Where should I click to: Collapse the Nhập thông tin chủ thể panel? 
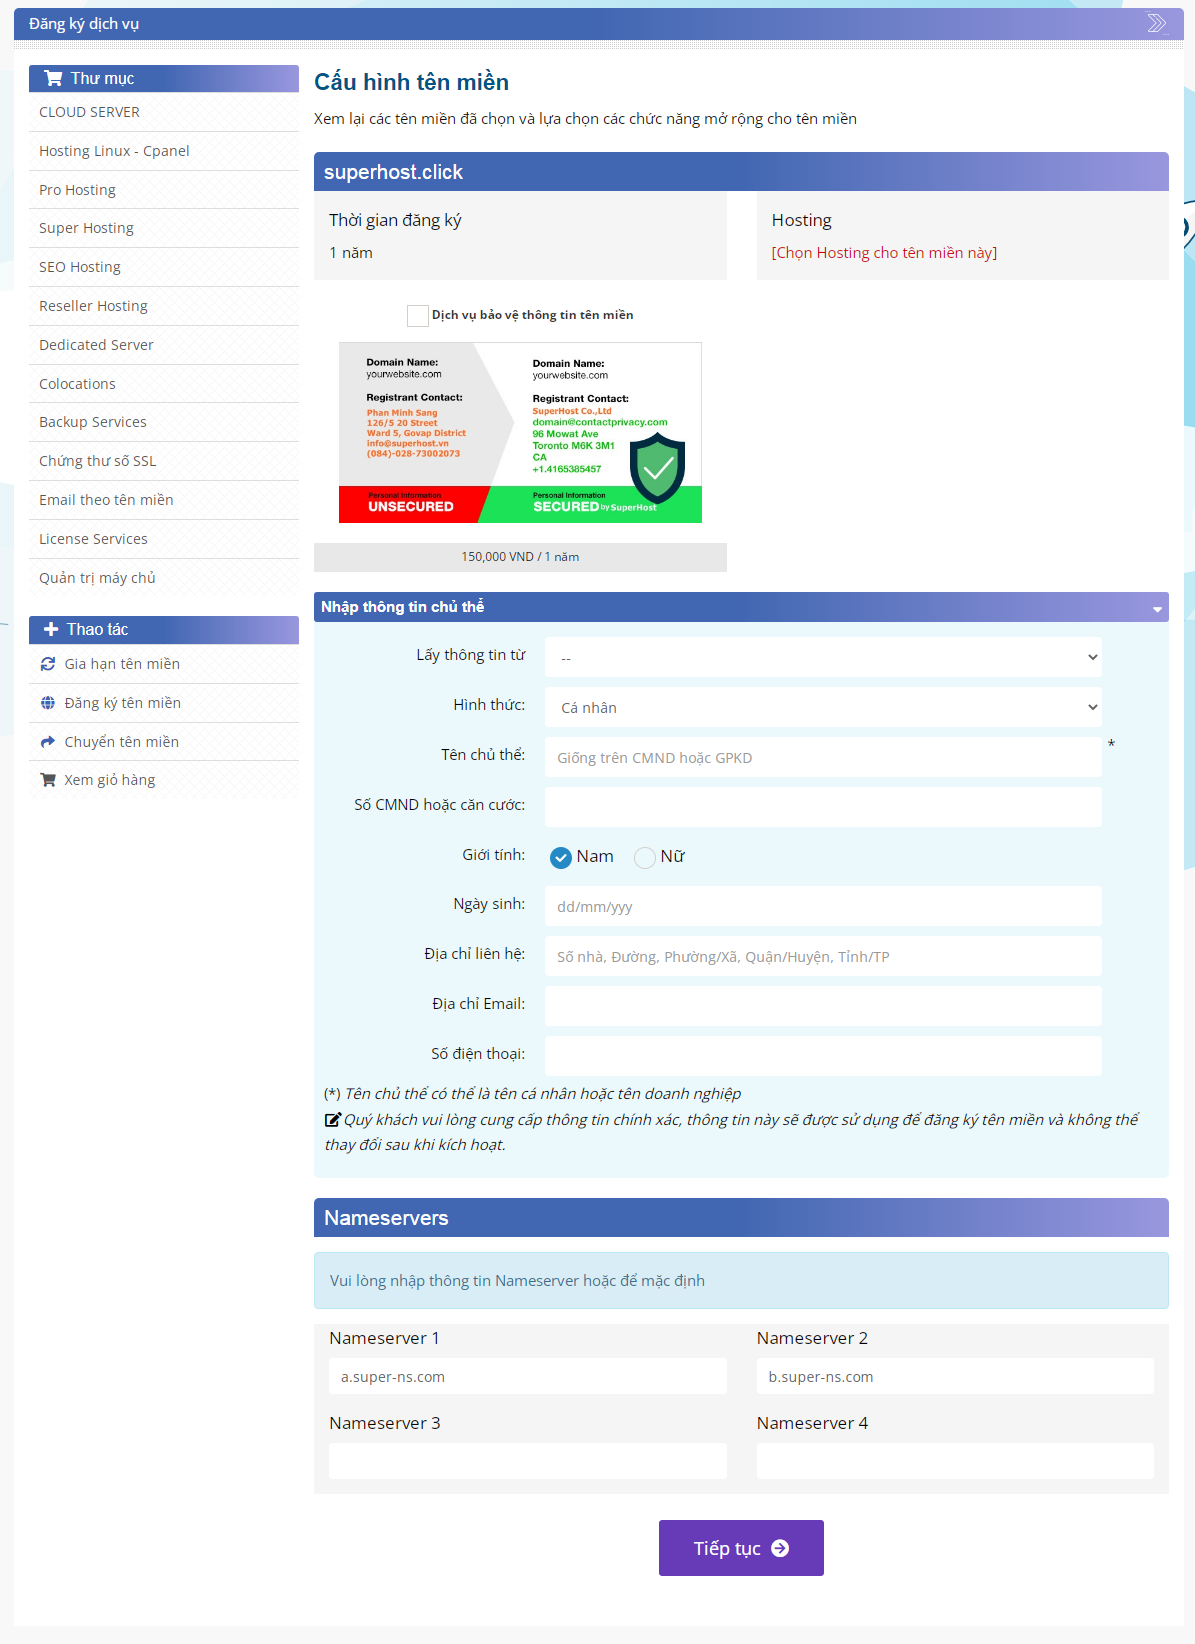pyautogui.click(x=1157, y=608)
